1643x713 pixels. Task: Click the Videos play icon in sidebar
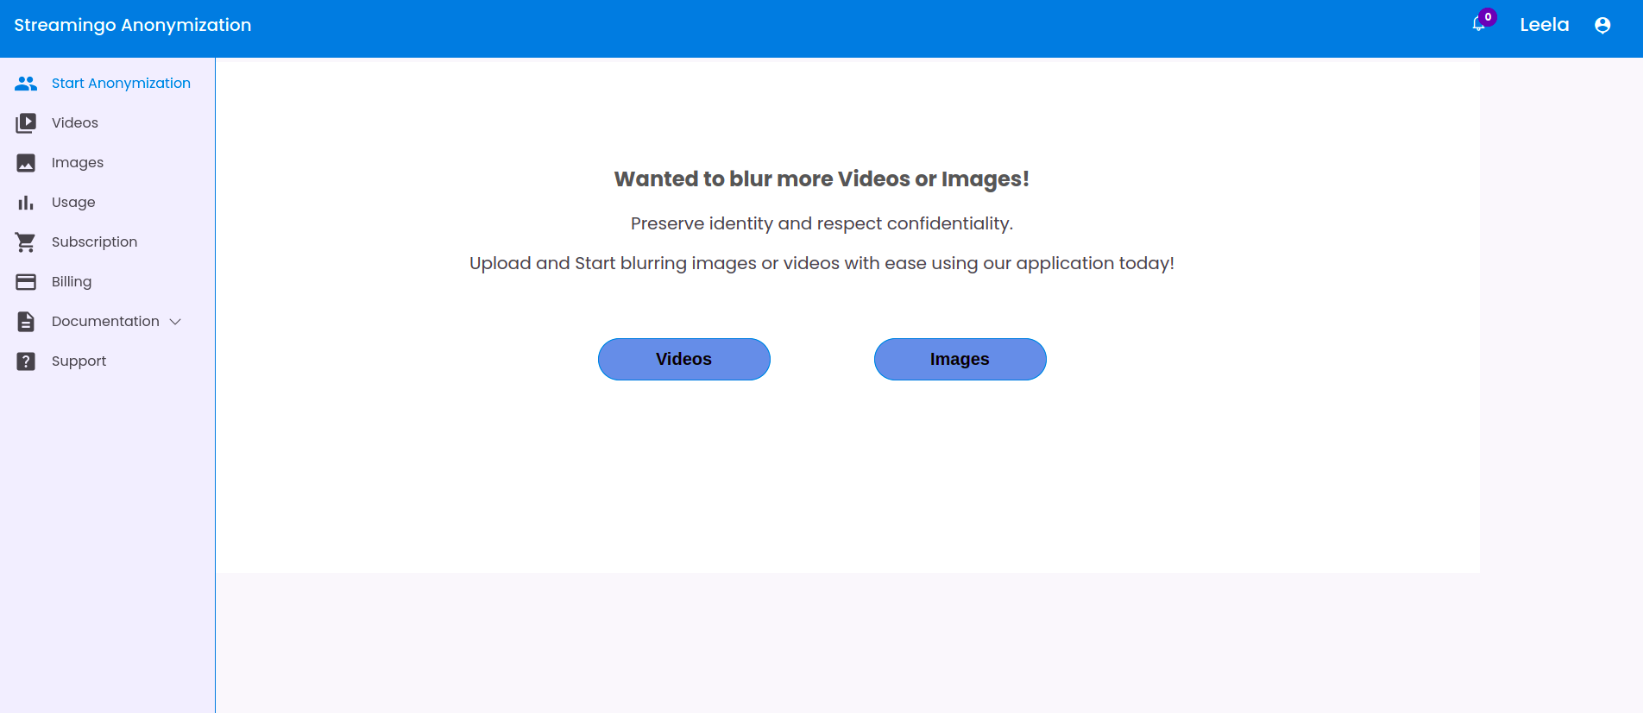pos(26,123)
